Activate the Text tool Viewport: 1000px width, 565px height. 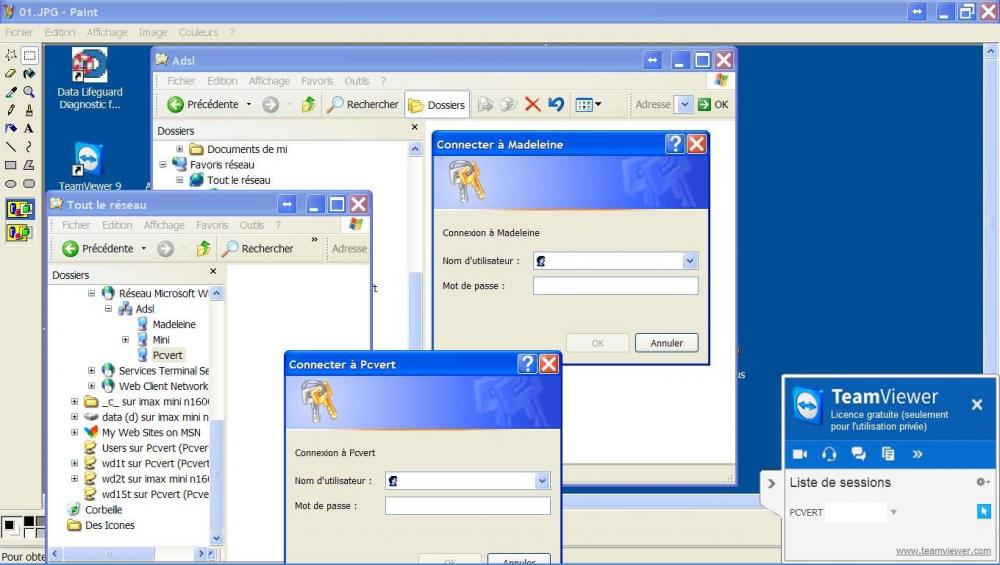click(29, 128)
